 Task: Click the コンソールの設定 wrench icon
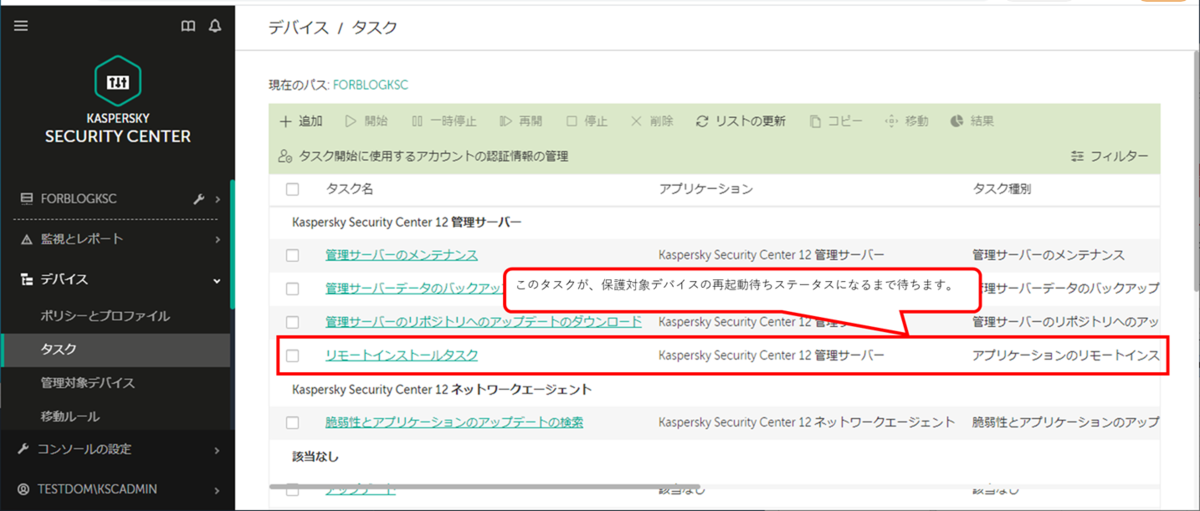coord(24,449)
